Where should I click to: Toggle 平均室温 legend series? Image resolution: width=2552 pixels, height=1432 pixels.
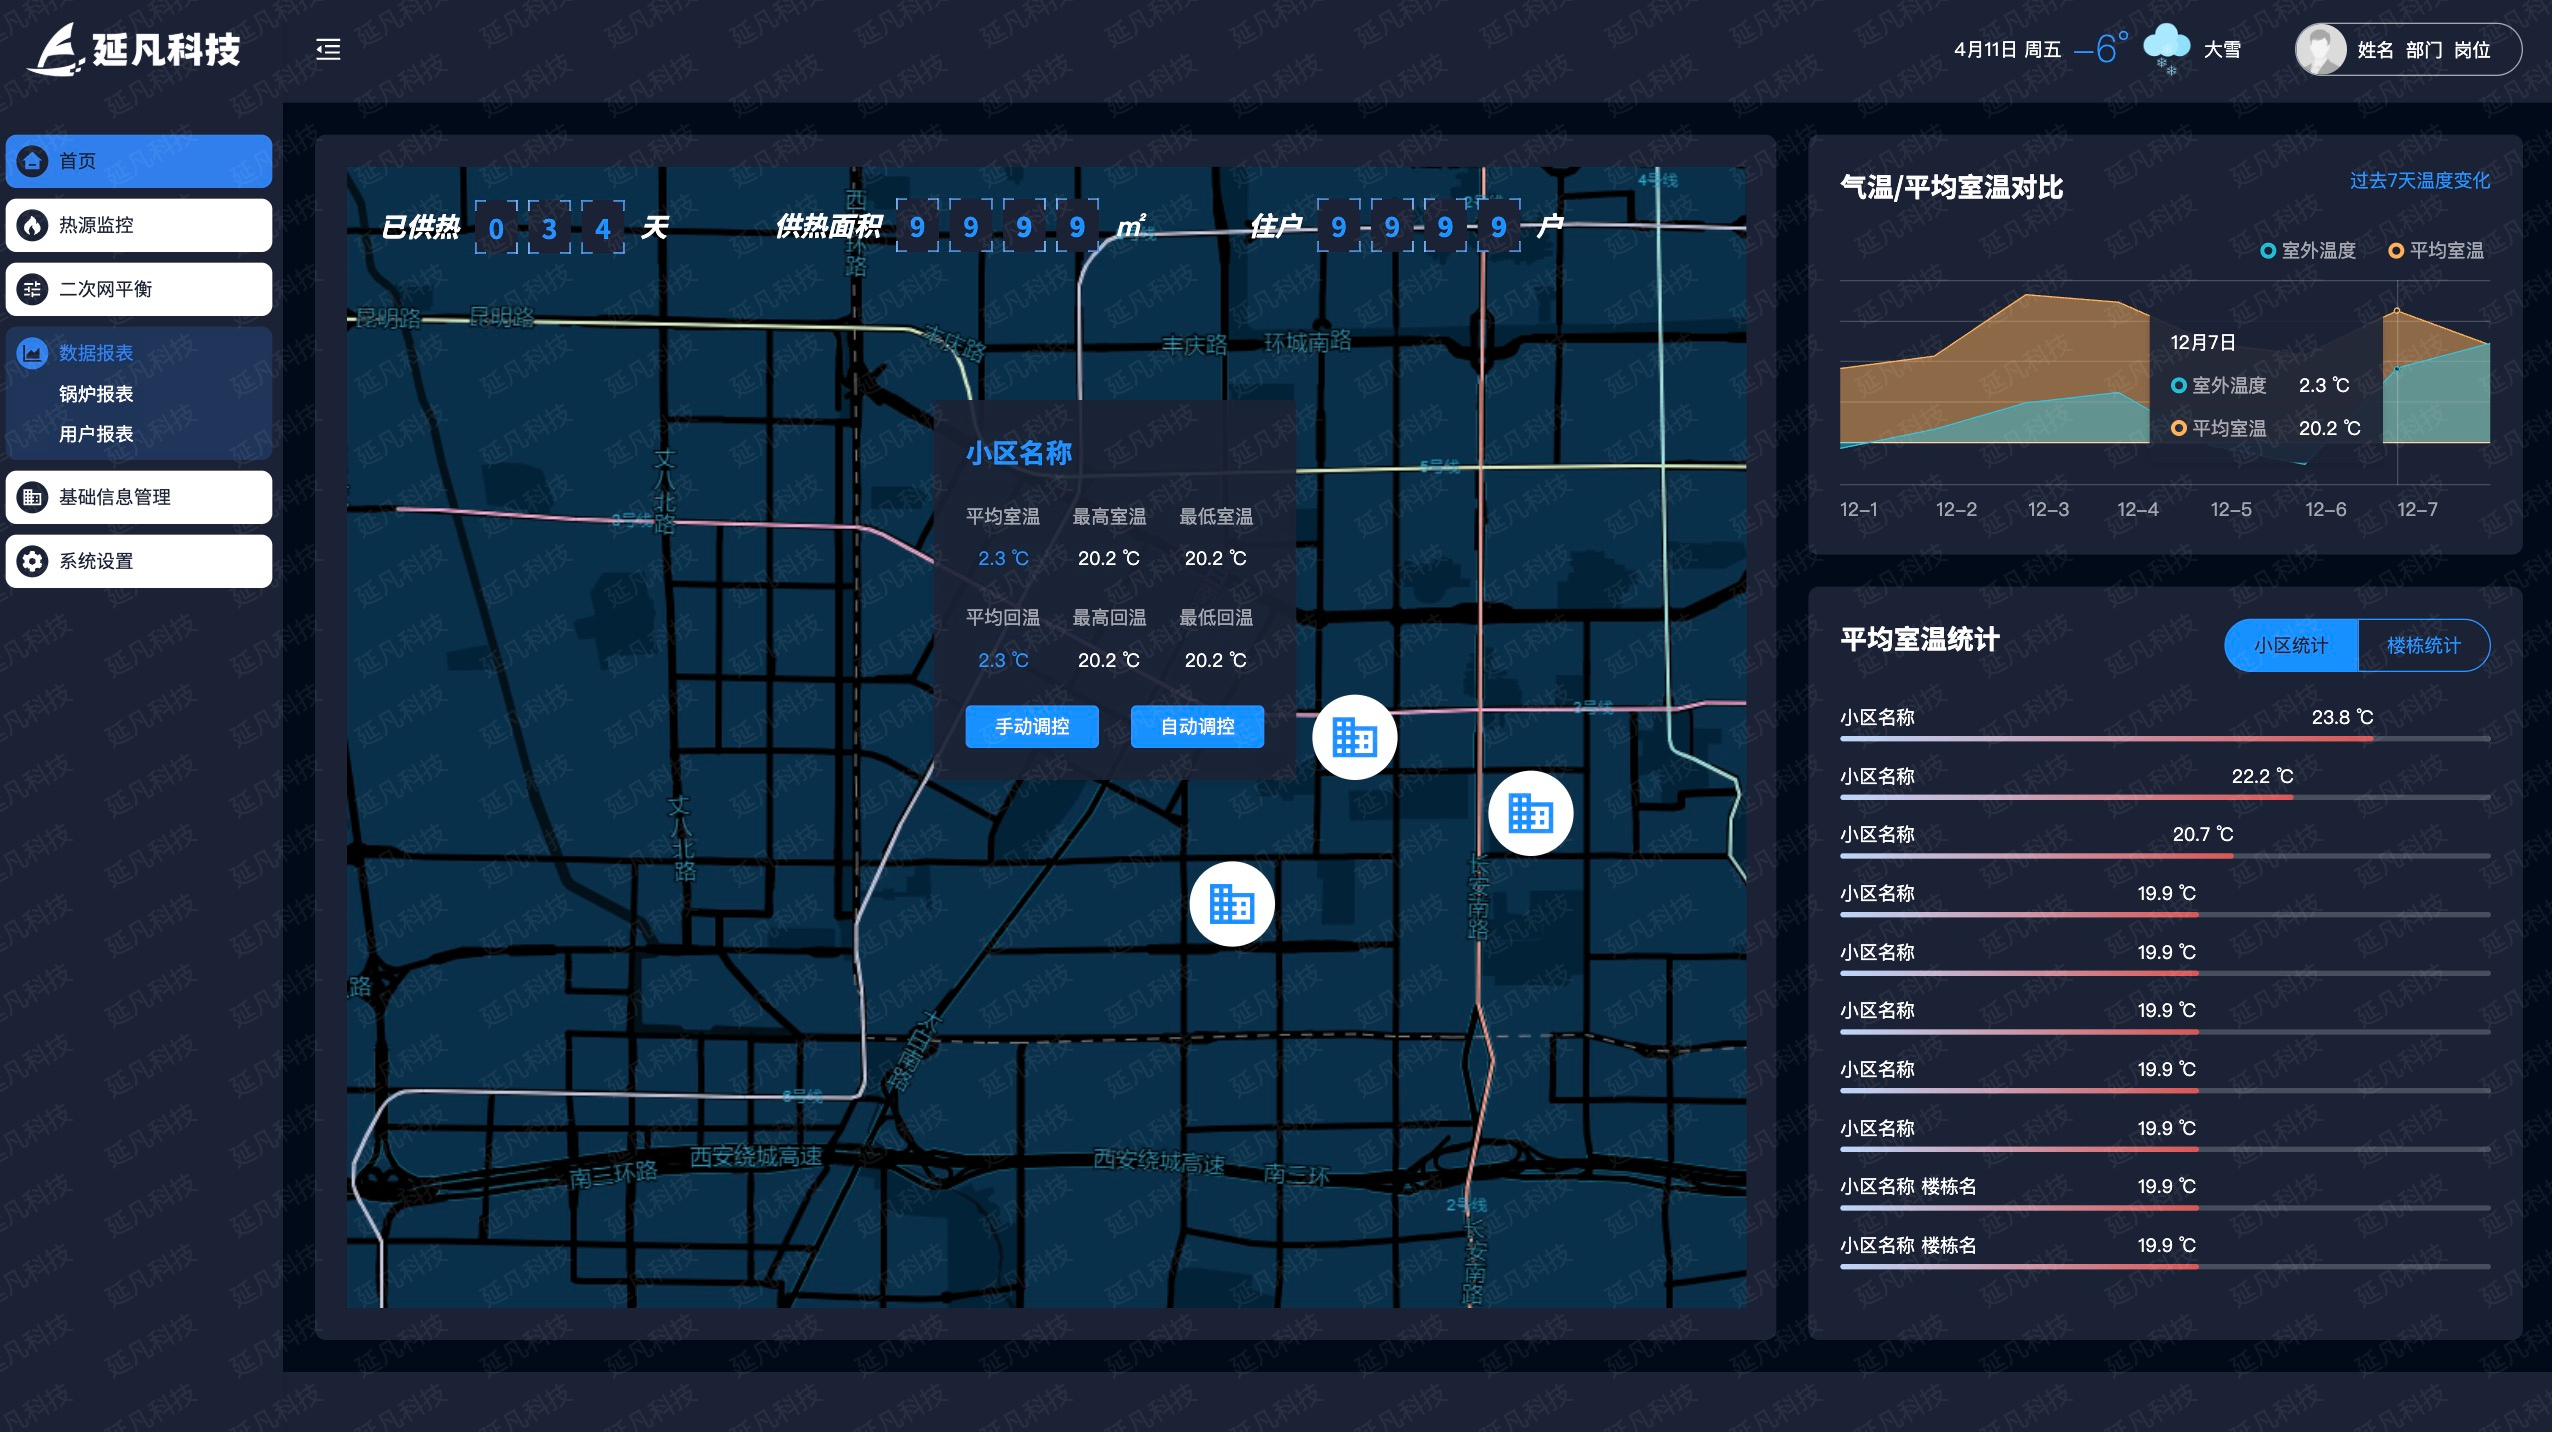2436,251
